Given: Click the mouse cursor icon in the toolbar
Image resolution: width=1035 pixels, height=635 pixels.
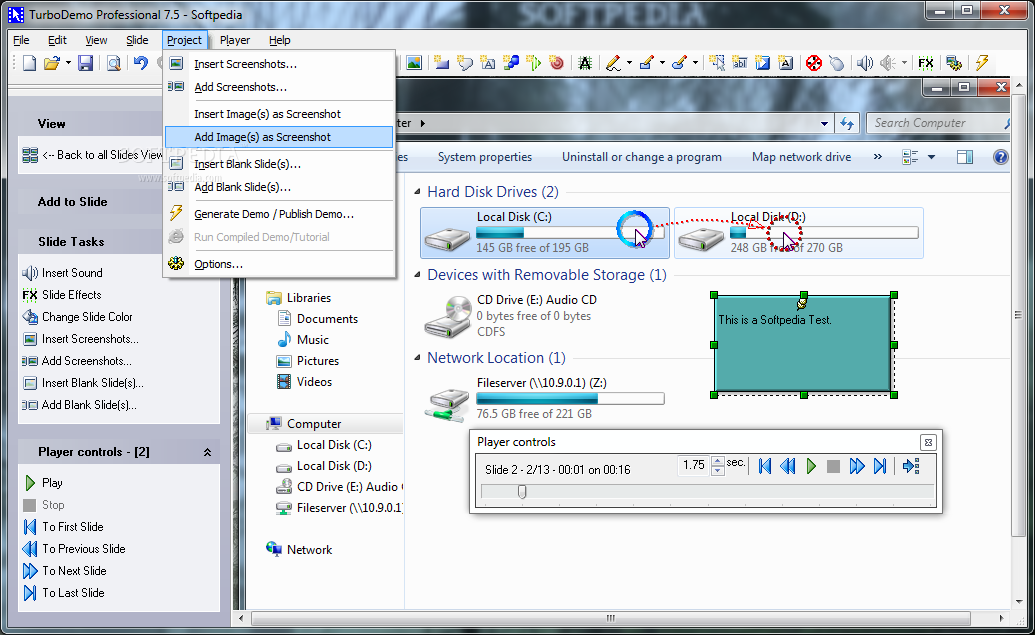Looking at the screenshot, I should pos(836,63).
